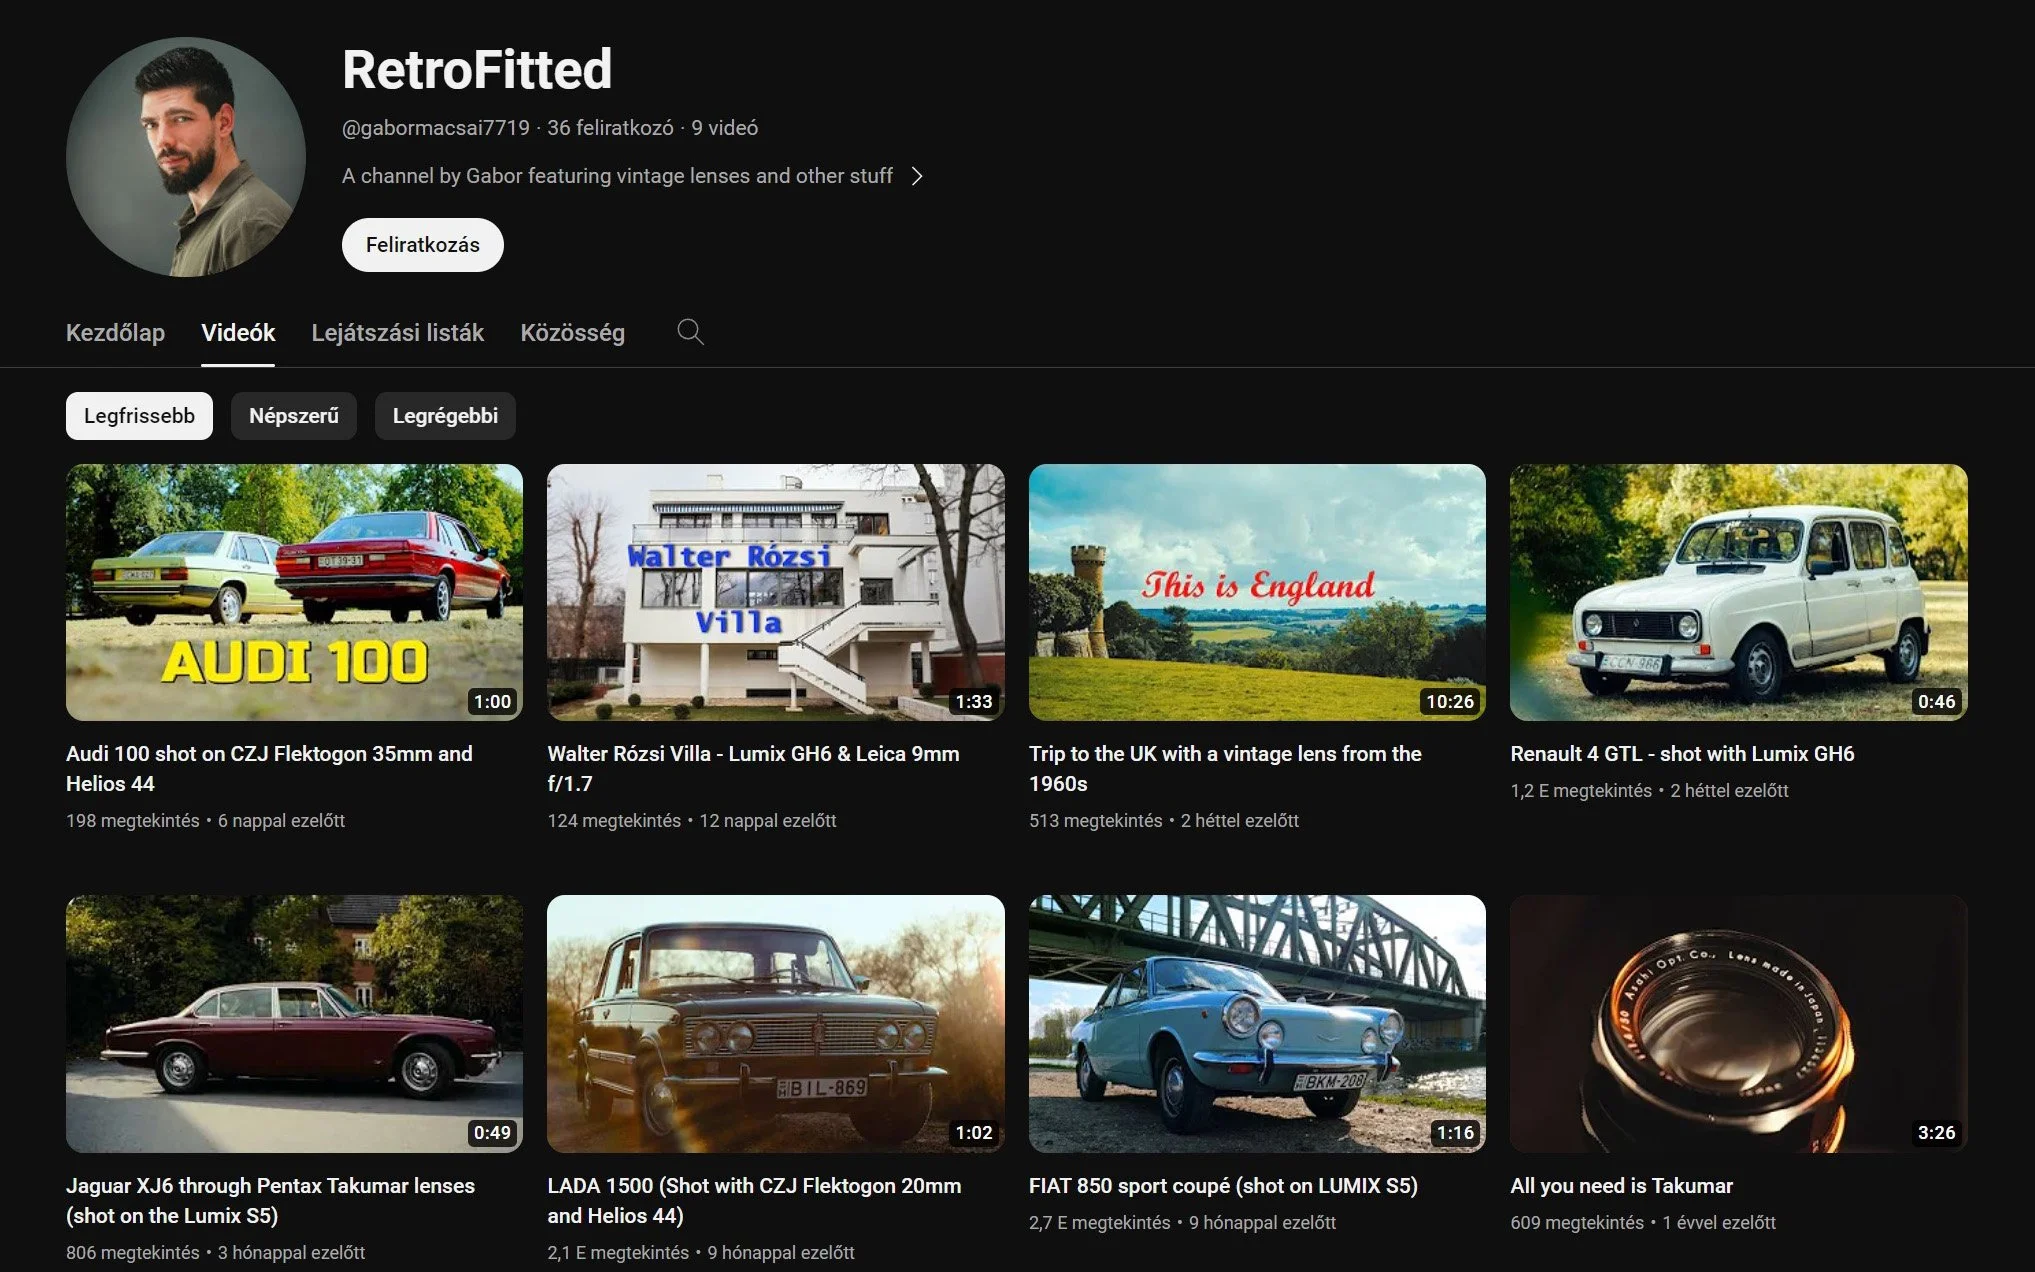Screen dimensions: 2035x1272
Task: Click the Renault 4 GTL video title
Action: pyautogui.click(x=1682, y=754)
